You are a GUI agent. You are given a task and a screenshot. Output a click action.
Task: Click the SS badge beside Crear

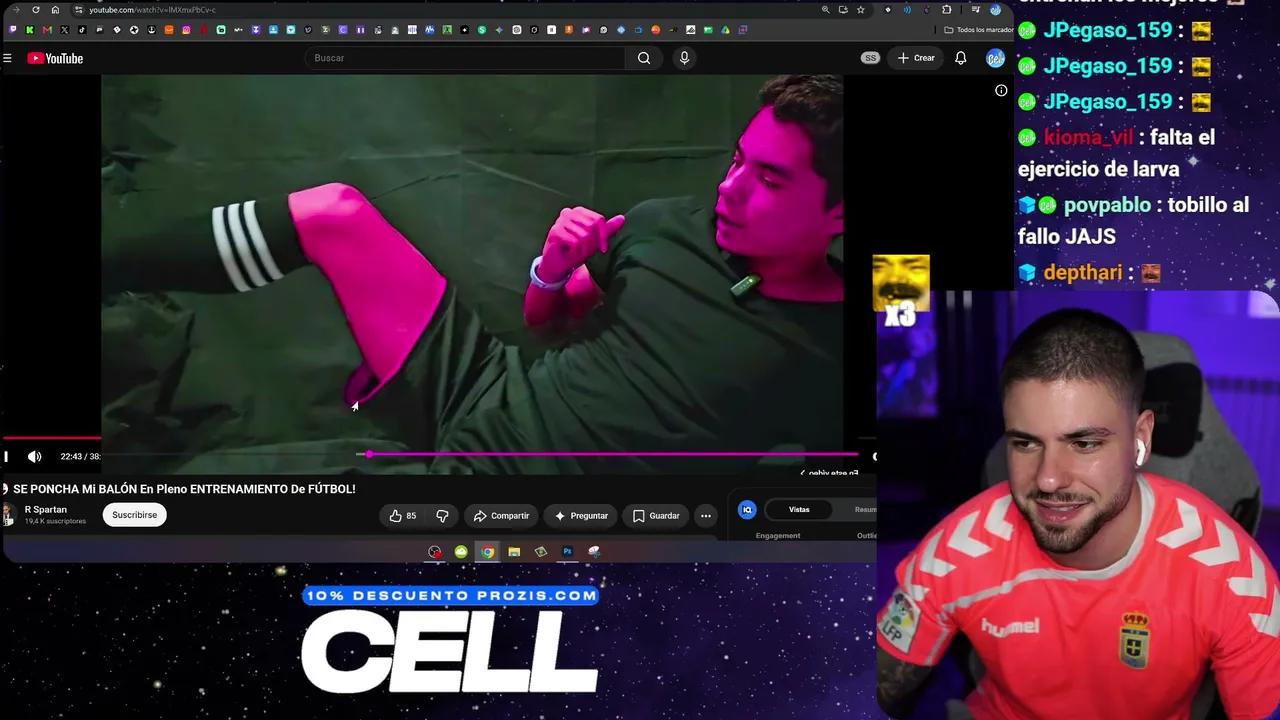coord(870,58)
